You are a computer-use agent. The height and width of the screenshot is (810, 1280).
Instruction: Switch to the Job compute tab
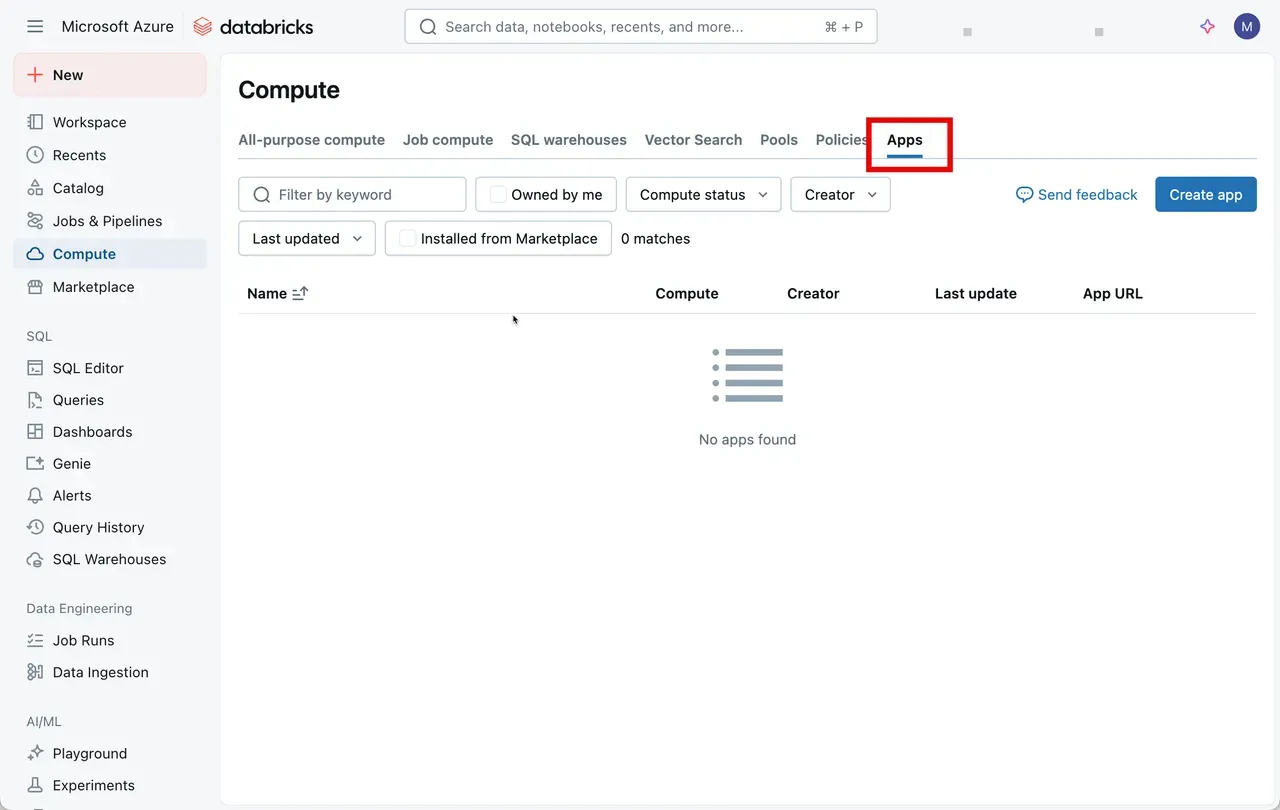tap(448, 140)
